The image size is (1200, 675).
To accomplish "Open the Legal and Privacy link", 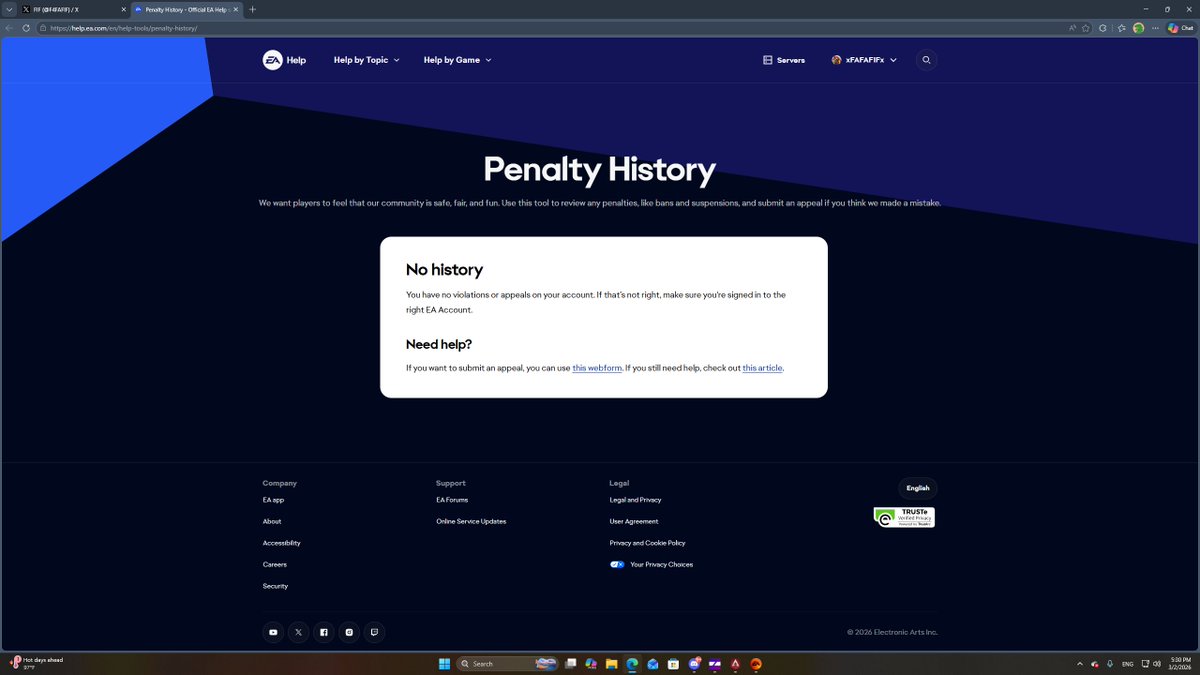I will point(635,500).
